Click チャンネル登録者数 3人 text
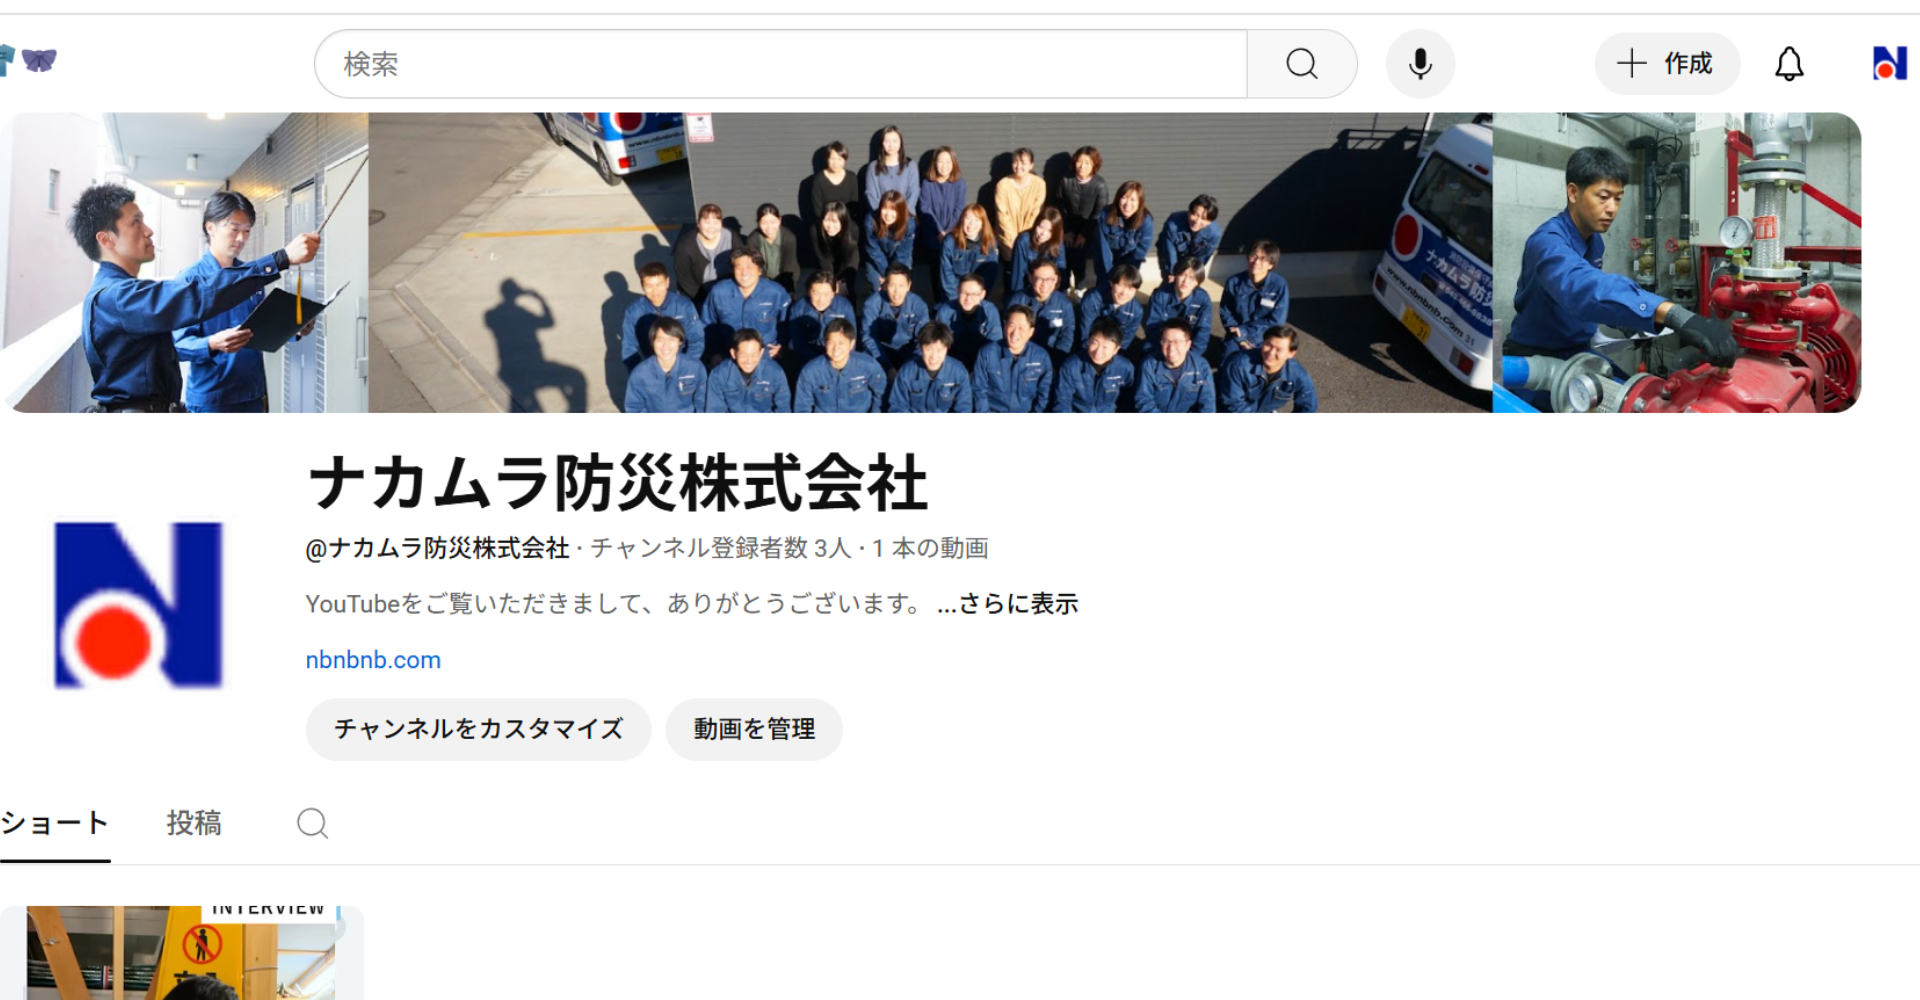 pyautogui.click(x=720, y=548)
